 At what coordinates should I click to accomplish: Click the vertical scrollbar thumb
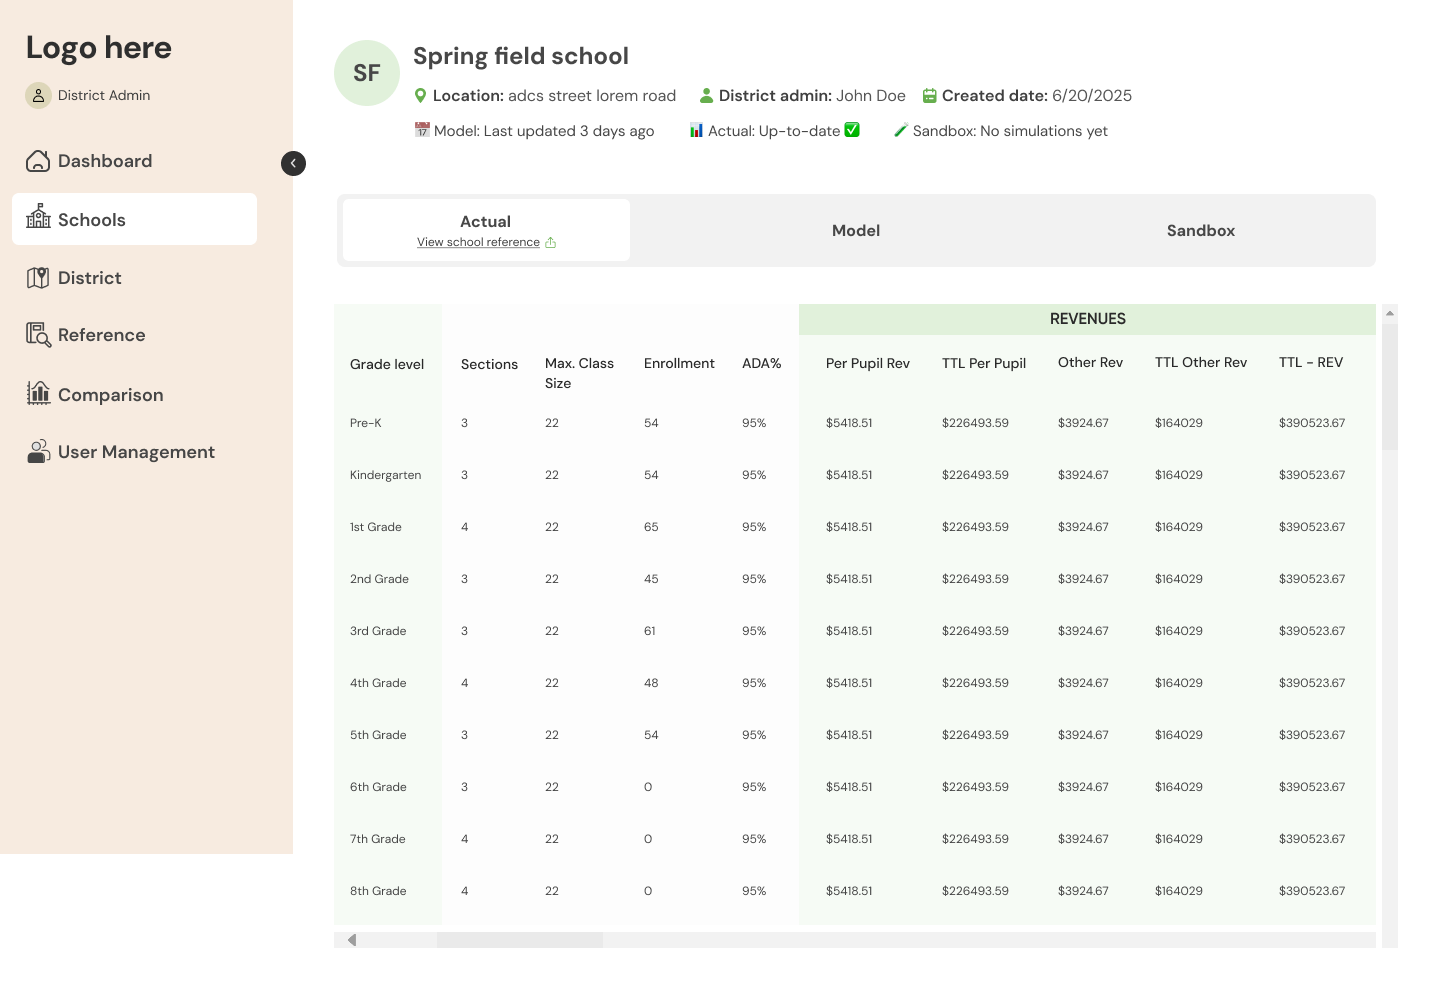(x=1390, y=386)
